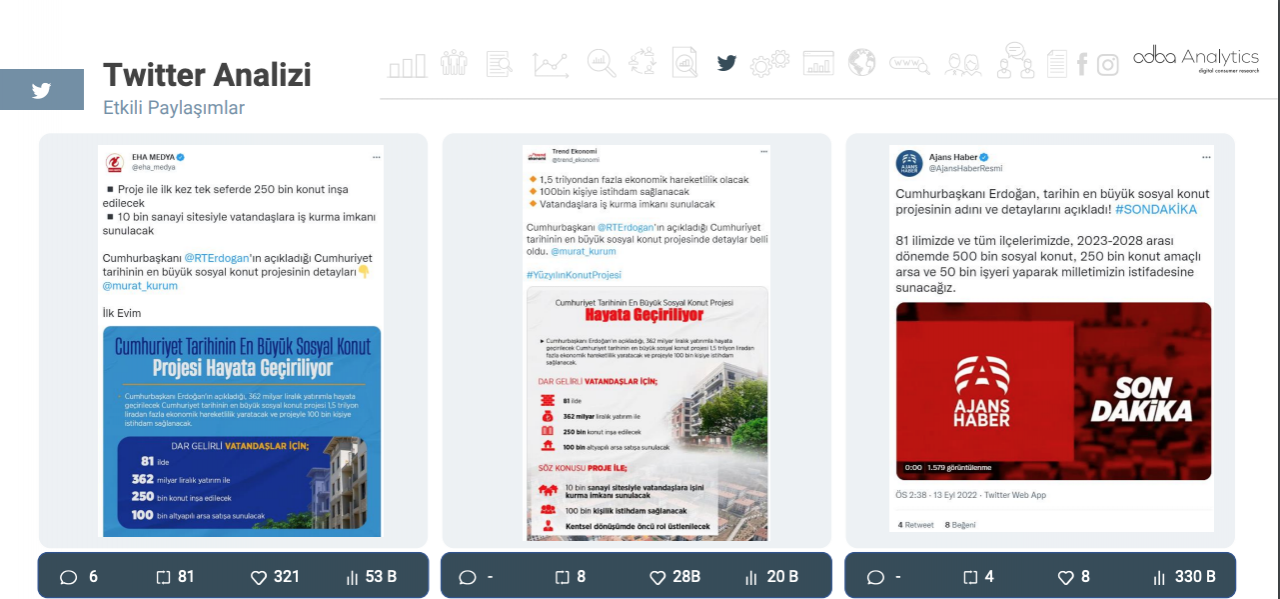Click the retweet icon showing 81

(164, 577)
